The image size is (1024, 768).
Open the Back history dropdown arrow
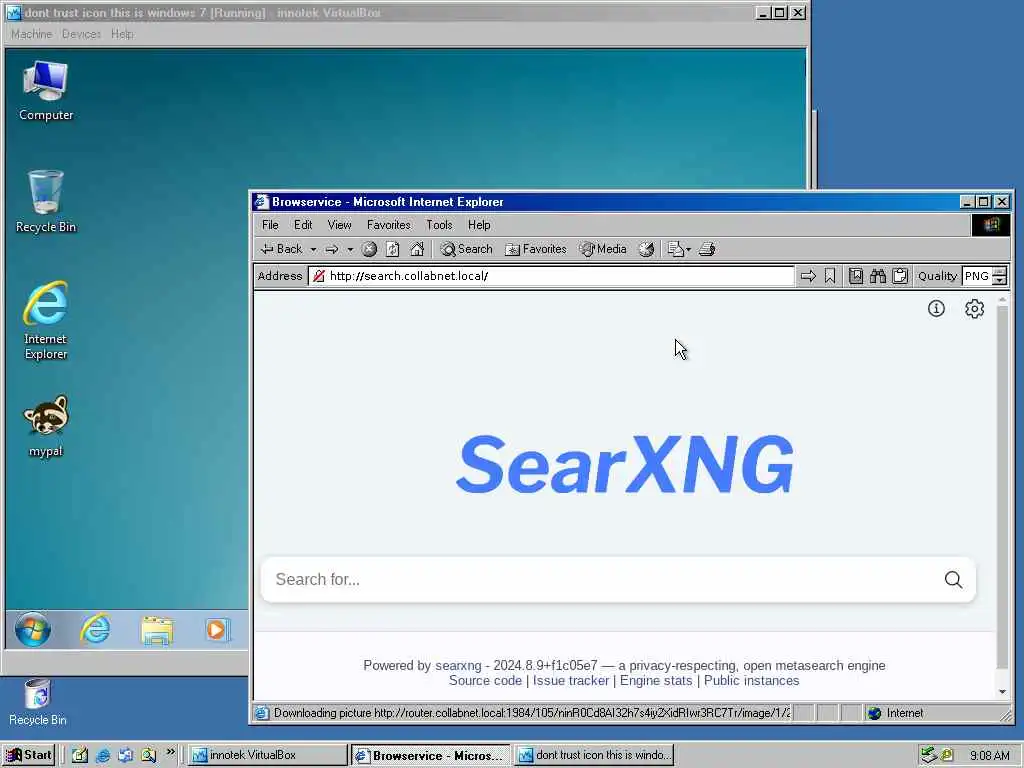tap(313, 249)
